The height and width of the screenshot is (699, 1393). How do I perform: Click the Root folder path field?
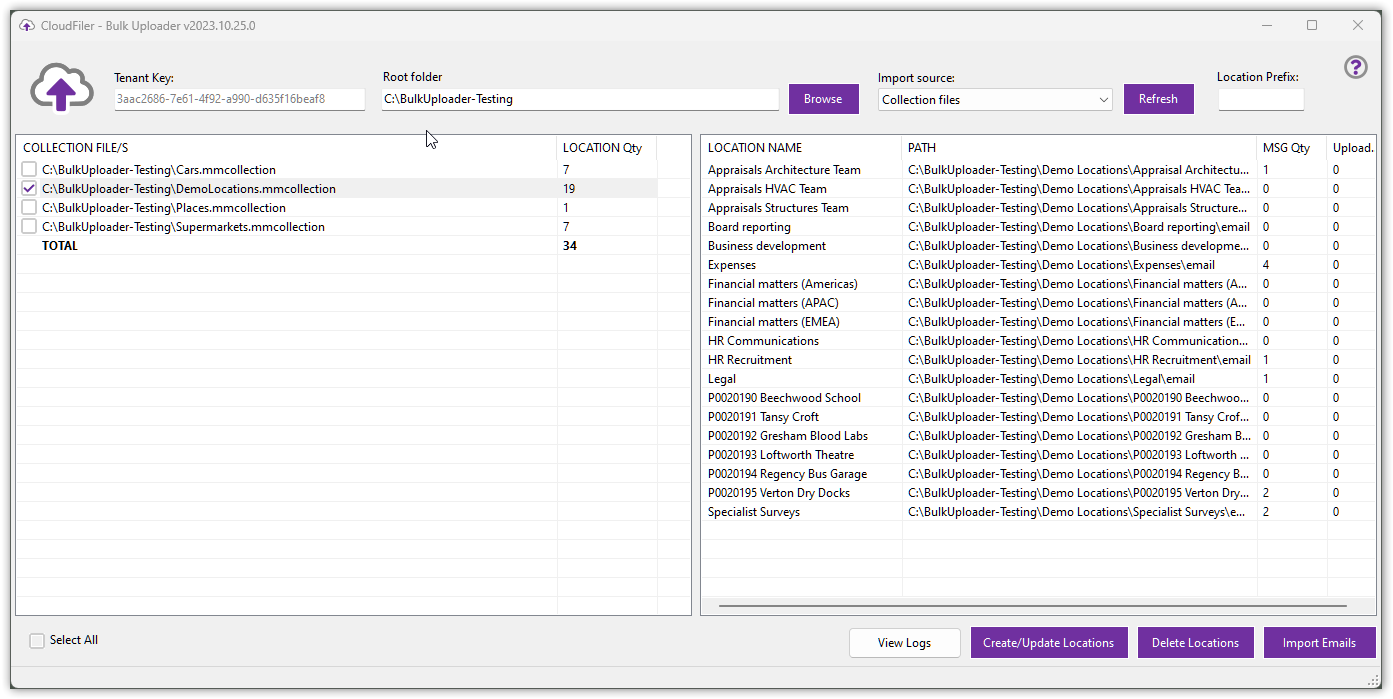(x=580, y=99)
